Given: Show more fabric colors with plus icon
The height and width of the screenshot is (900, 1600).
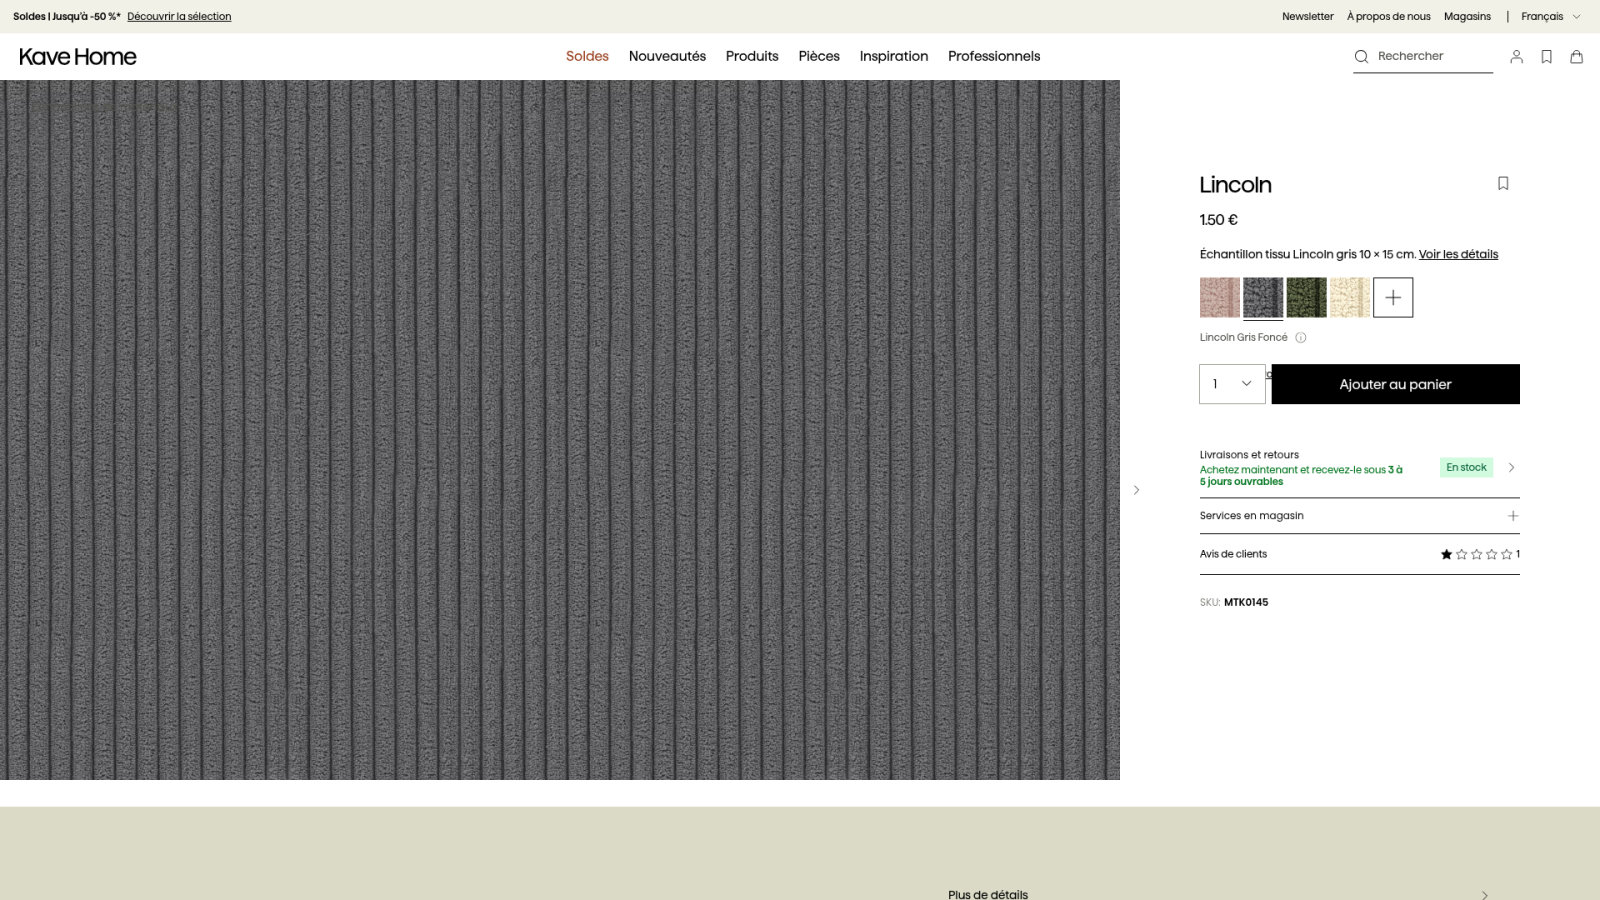Looking at the screenshot, I should click(x=1393, y=298).
